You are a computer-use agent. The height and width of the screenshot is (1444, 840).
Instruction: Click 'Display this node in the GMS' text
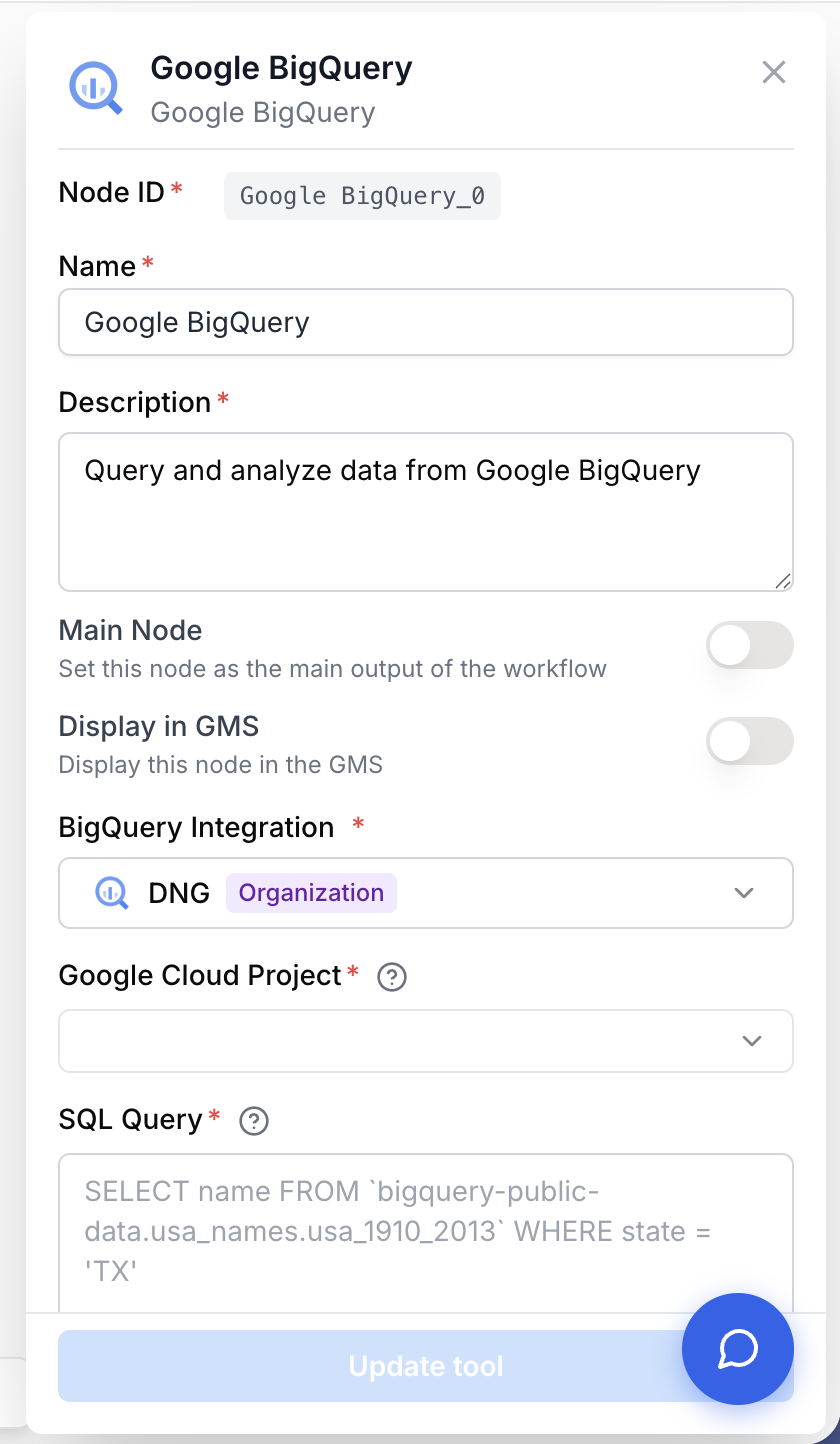click(221, 765)
